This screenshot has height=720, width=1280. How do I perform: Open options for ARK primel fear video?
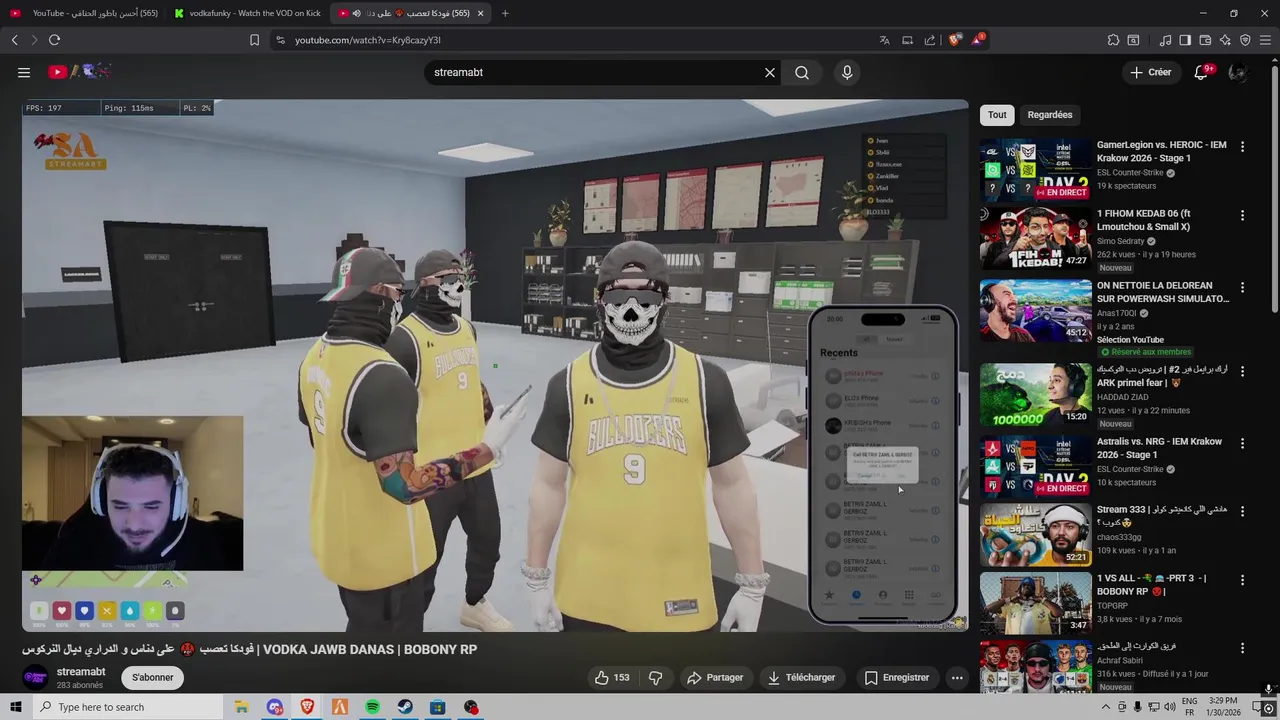tap(1242, 371)
